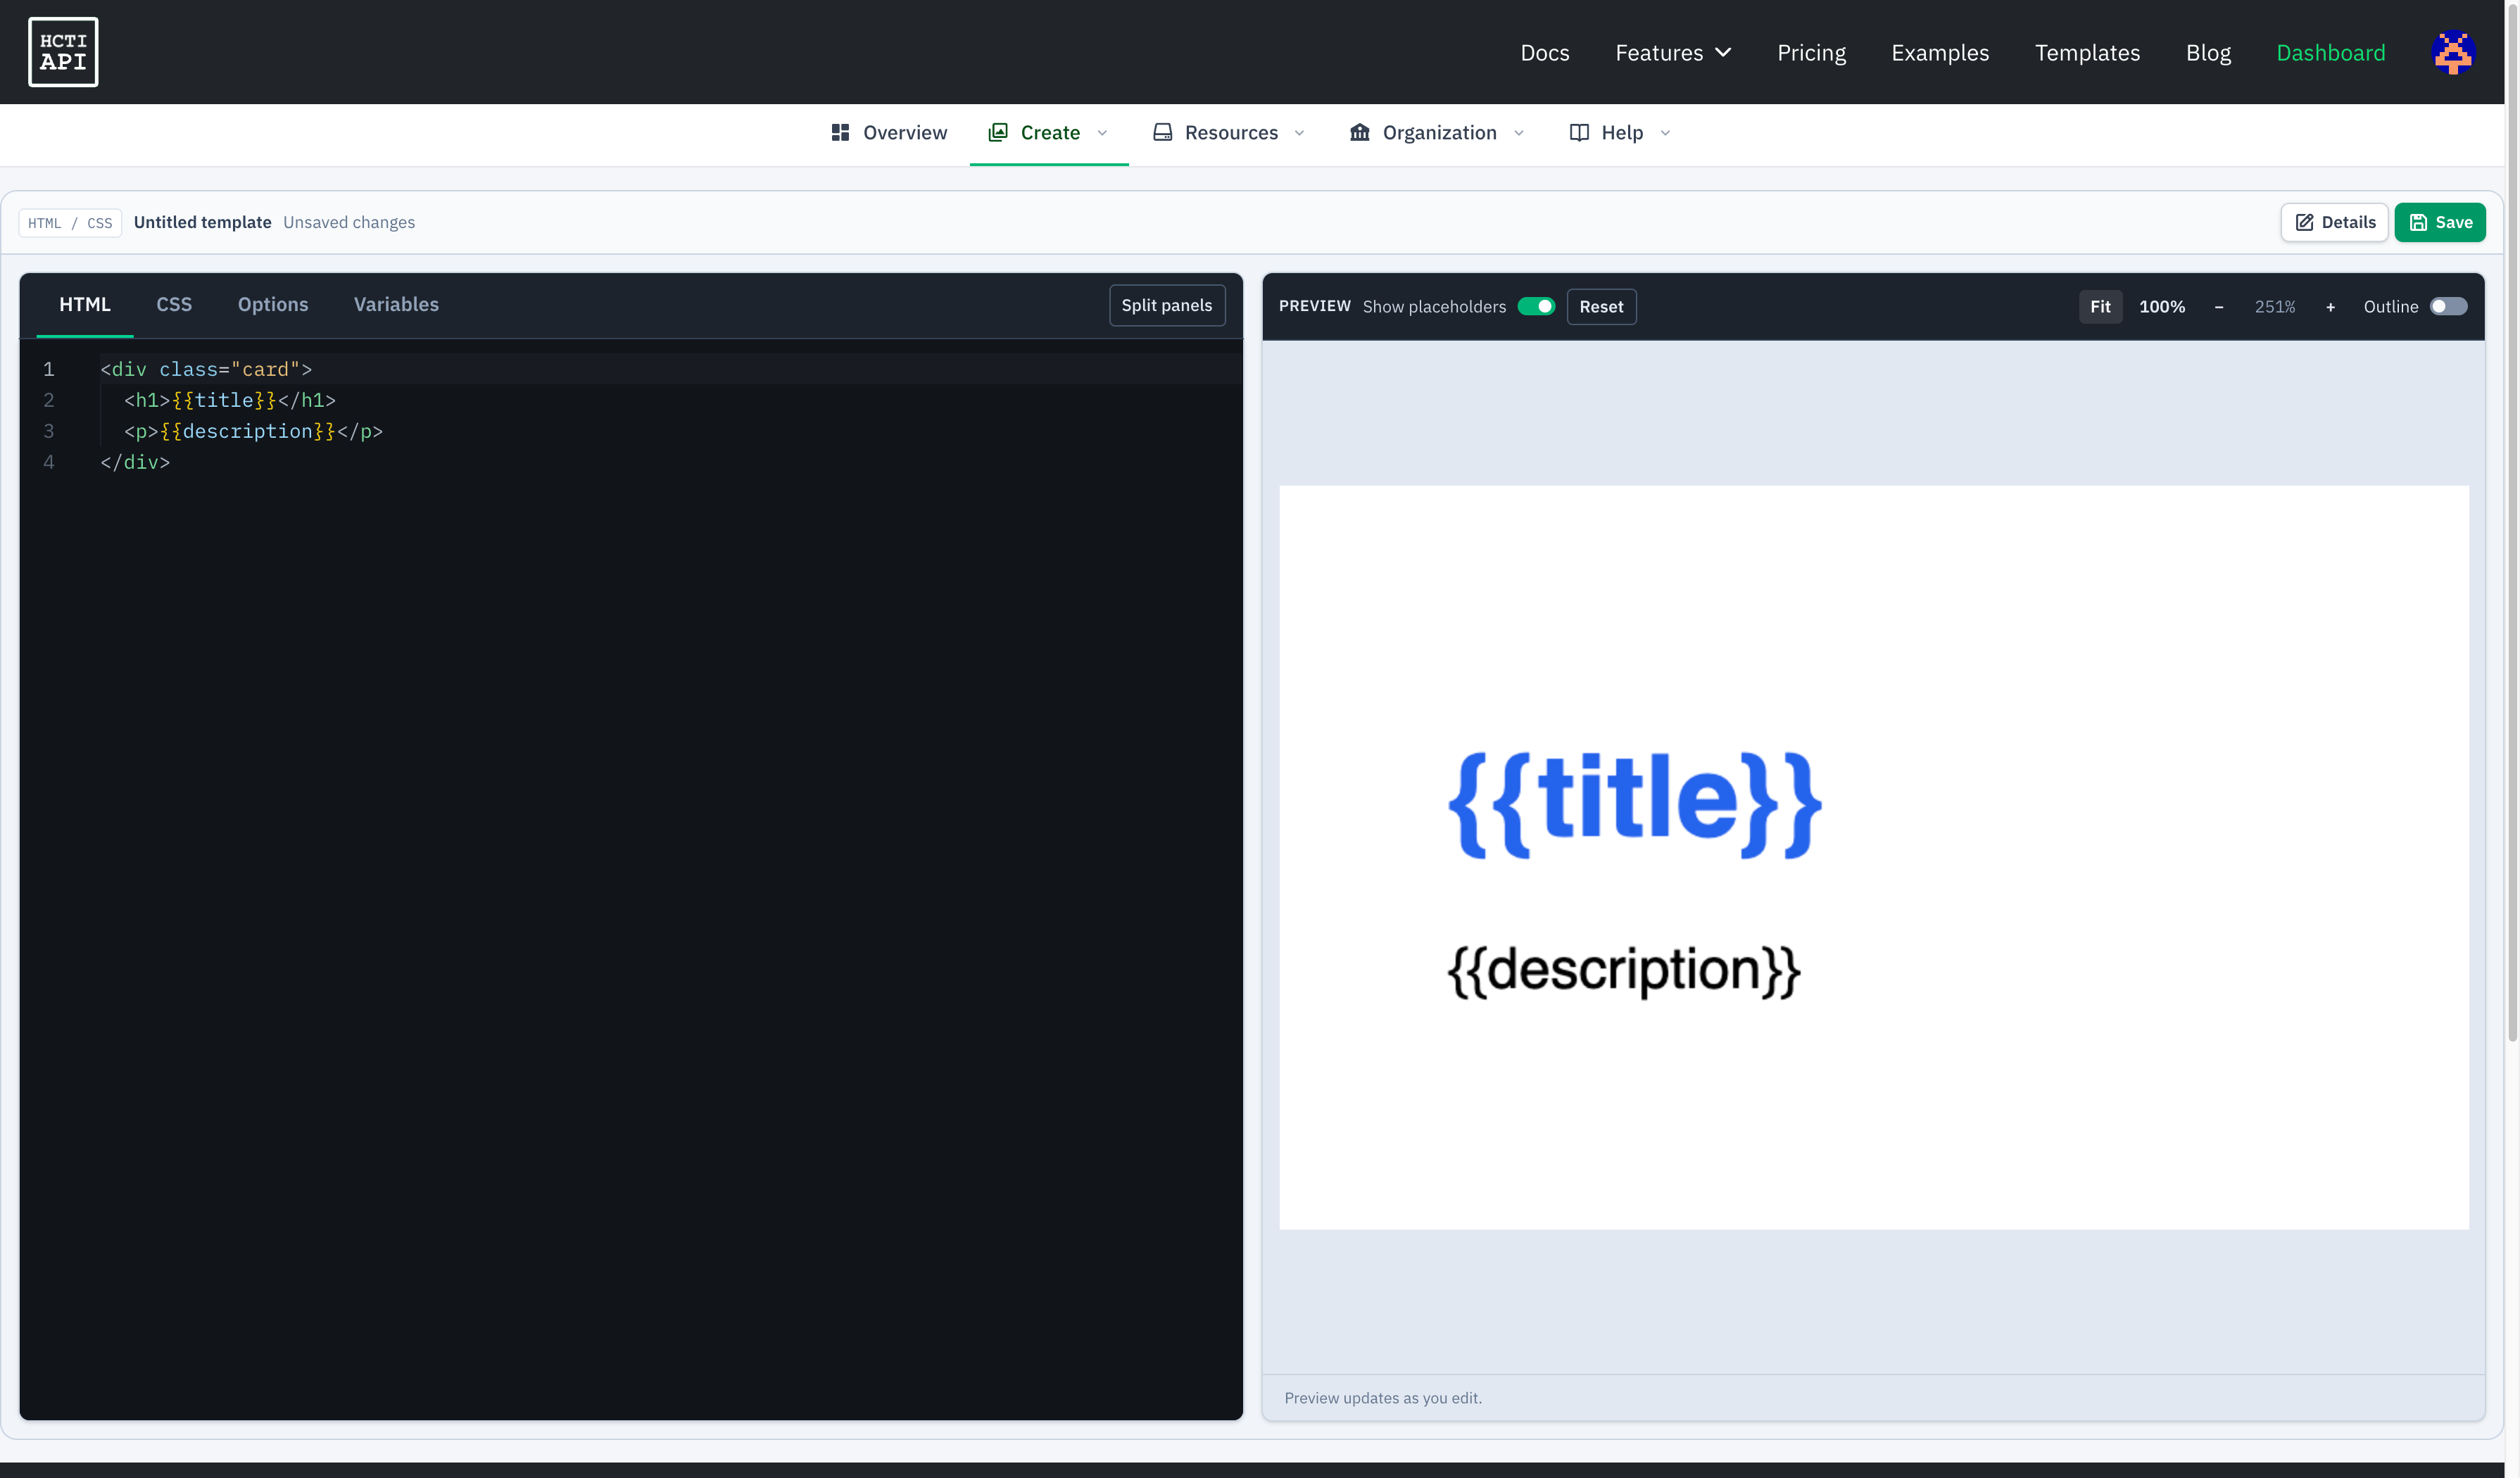Viewport: 2520px width, 1478px height.
Task: Click line number 4 in gutter
Action: point(48,462)
